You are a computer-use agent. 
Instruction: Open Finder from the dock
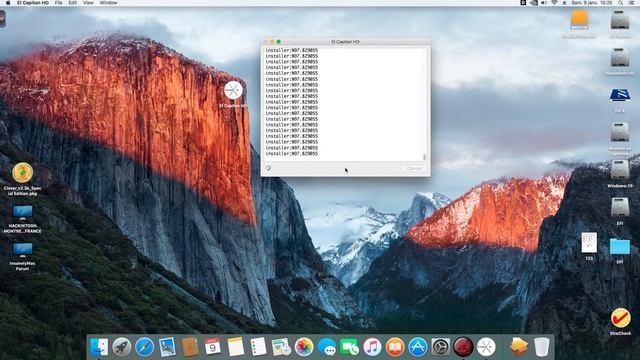click(x=99, y=347)
